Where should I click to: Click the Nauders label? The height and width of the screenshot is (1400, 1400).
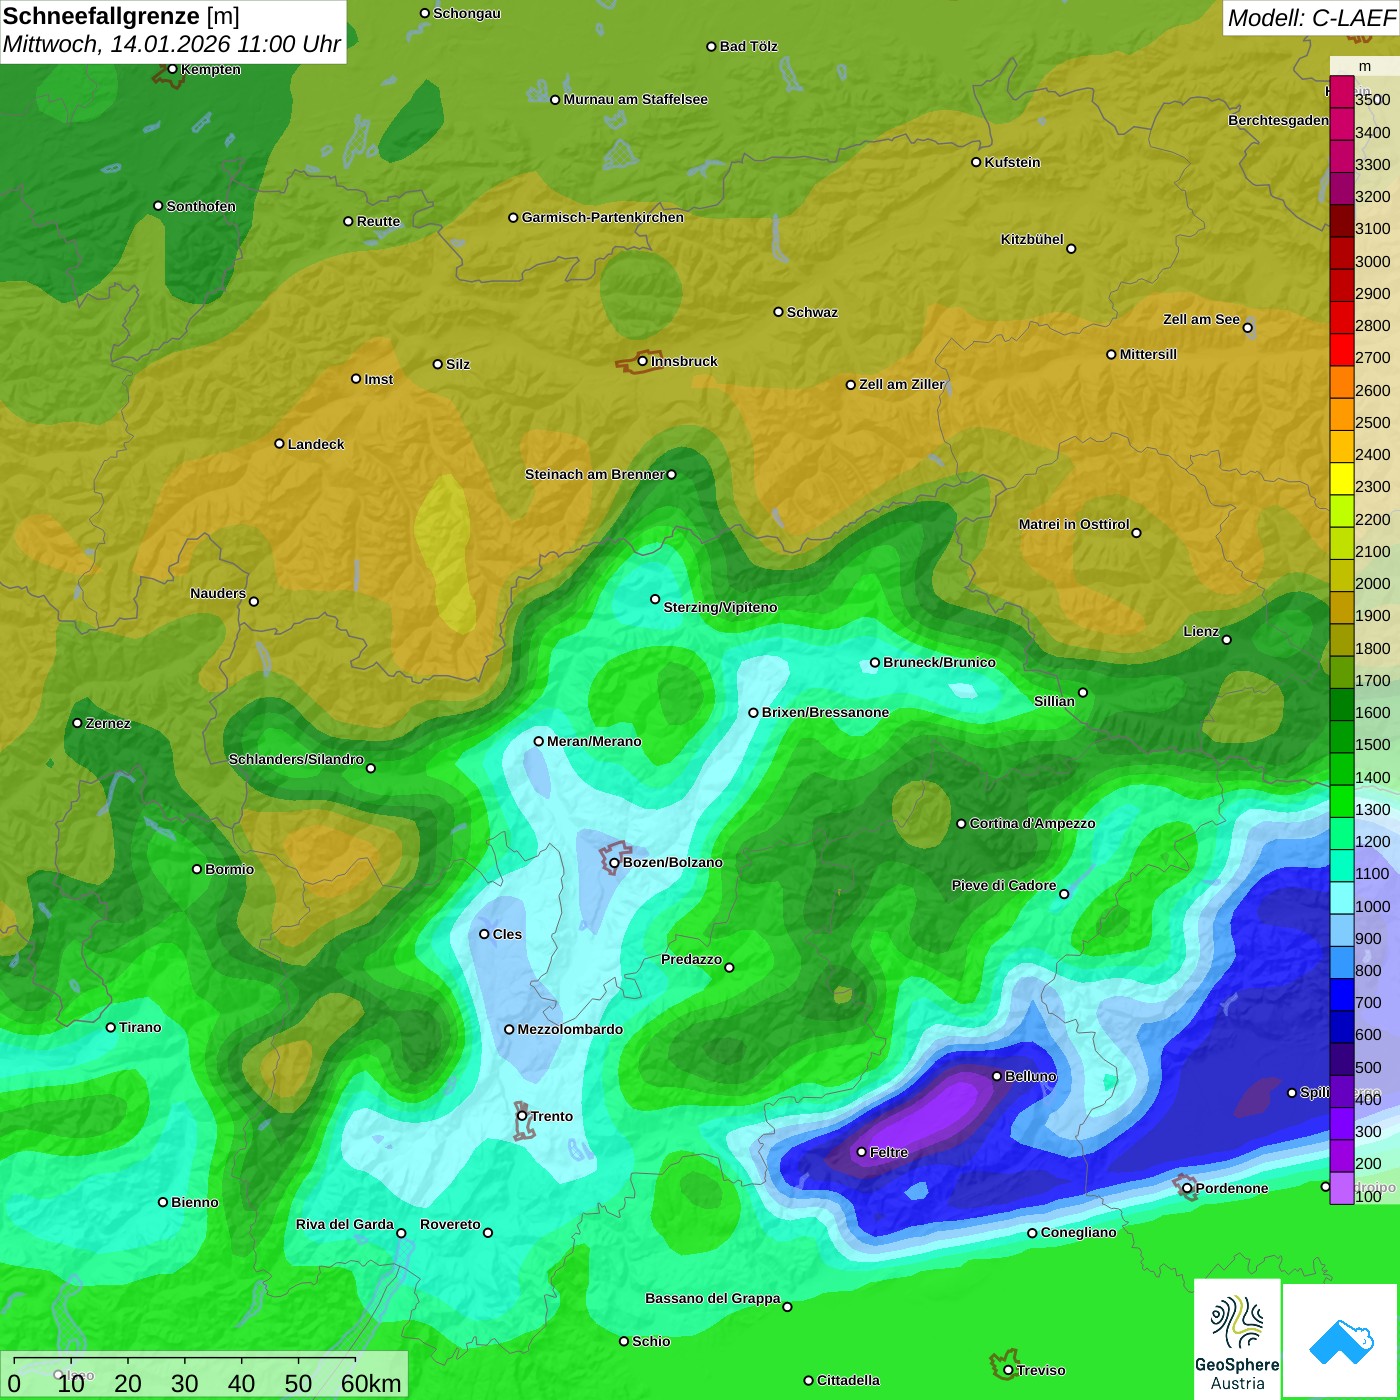click(x=218, y=593)
